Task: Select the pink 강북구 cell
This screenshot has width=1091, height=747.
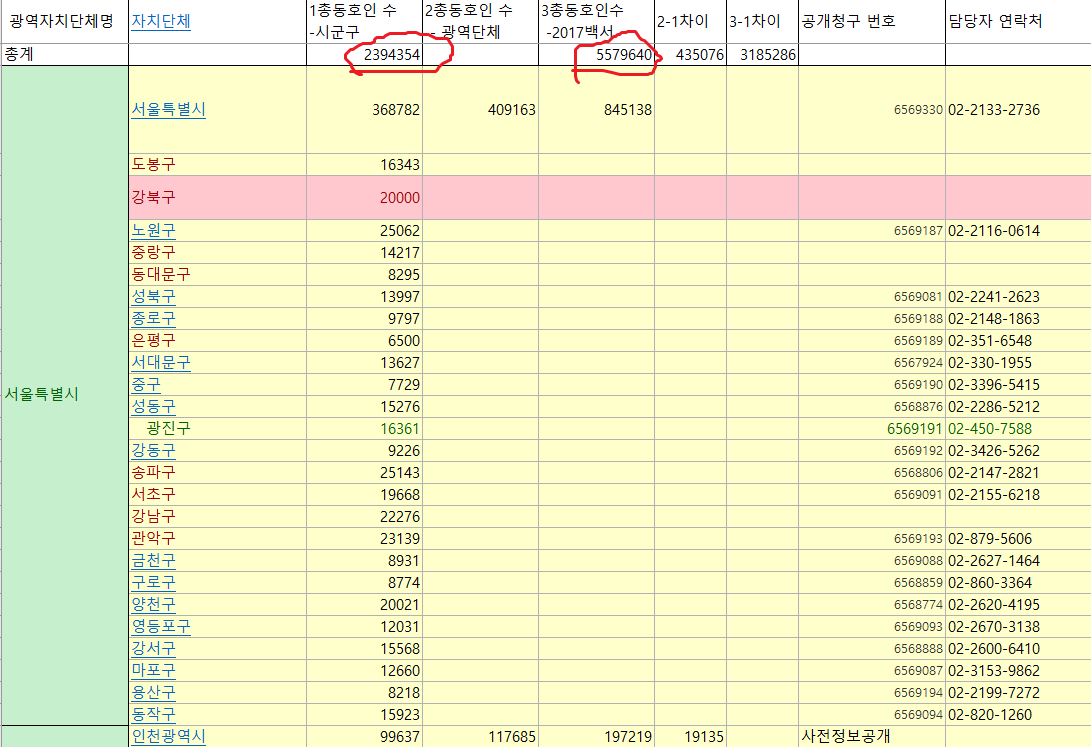Action: [153, 198]
